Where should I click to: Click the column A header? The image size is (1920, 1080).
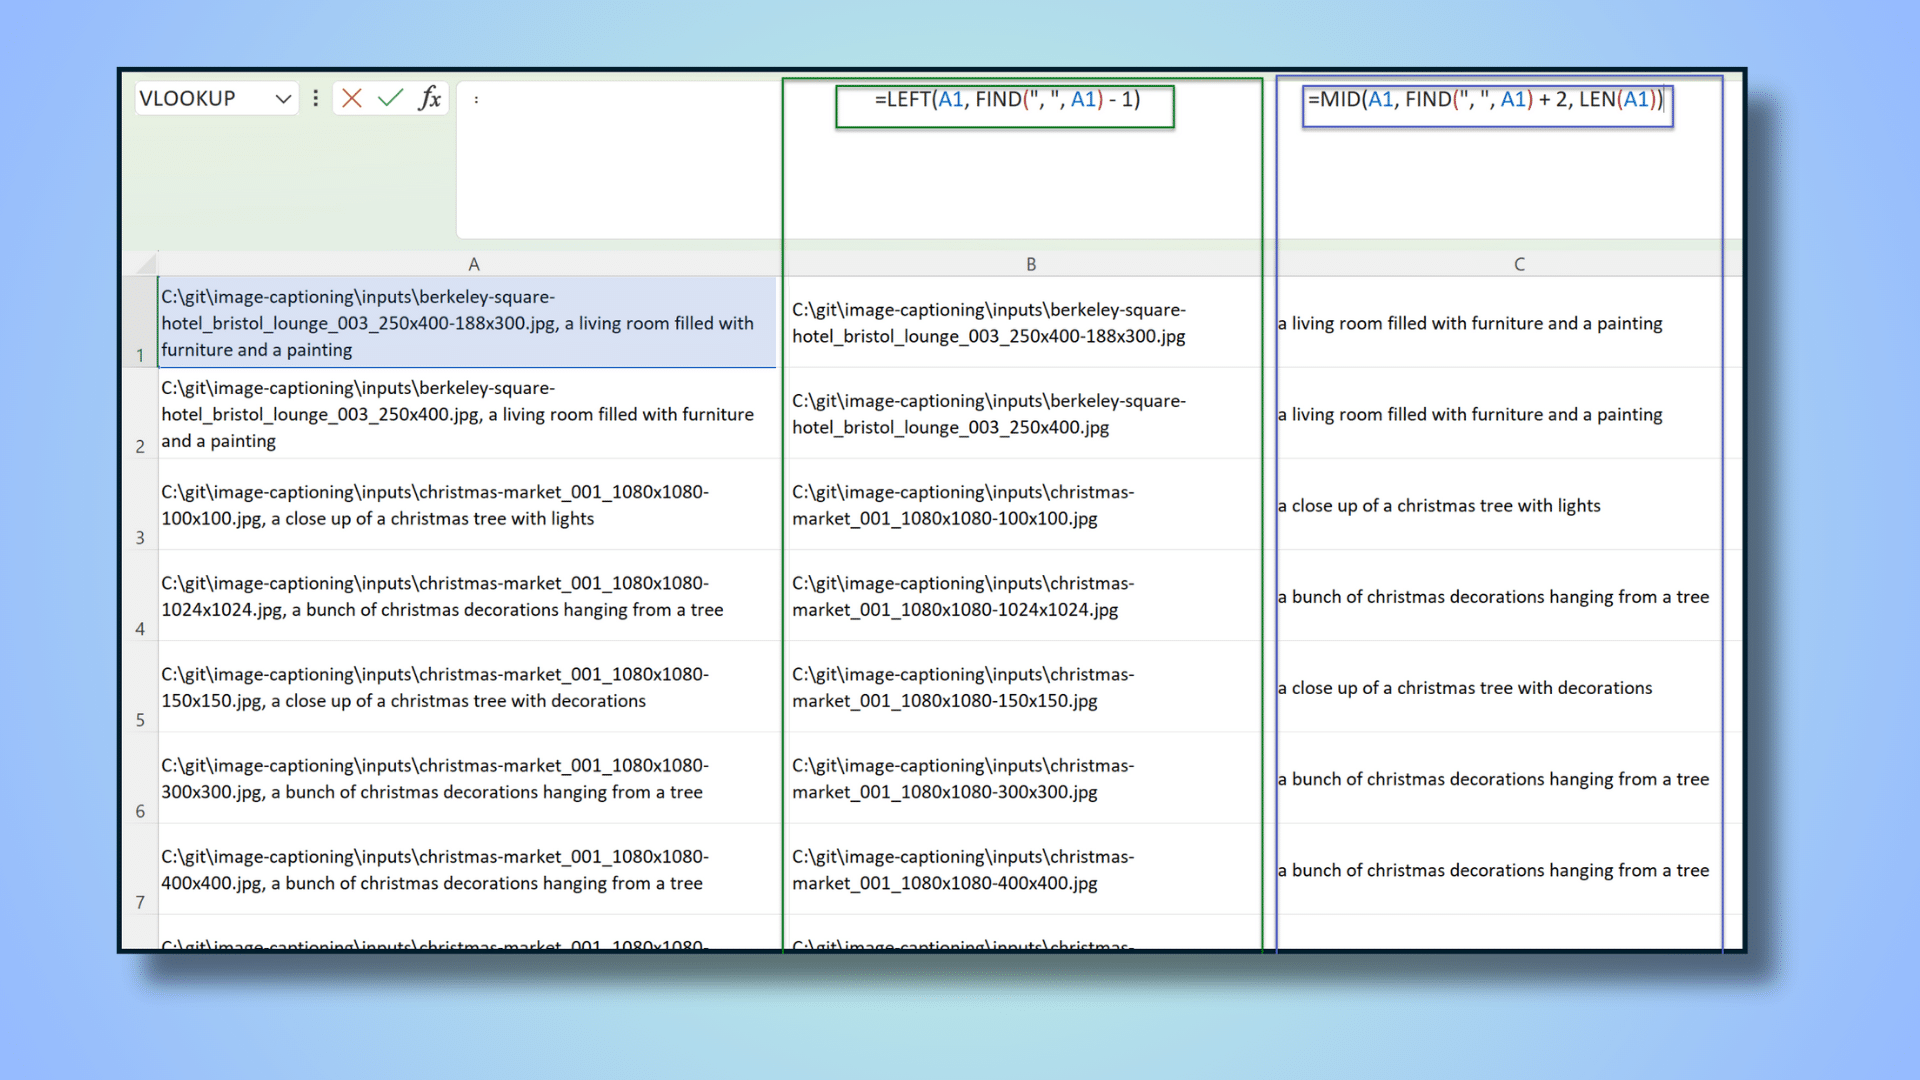pyautogui.click(x=472, y=262)
